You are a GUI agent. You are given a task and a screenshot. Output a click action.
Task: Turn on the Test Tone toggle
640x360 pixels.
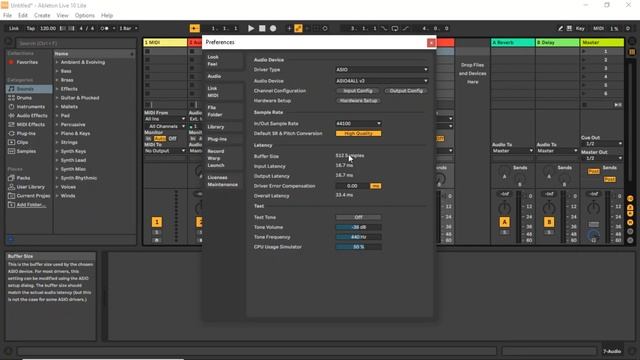pos(358,218)
